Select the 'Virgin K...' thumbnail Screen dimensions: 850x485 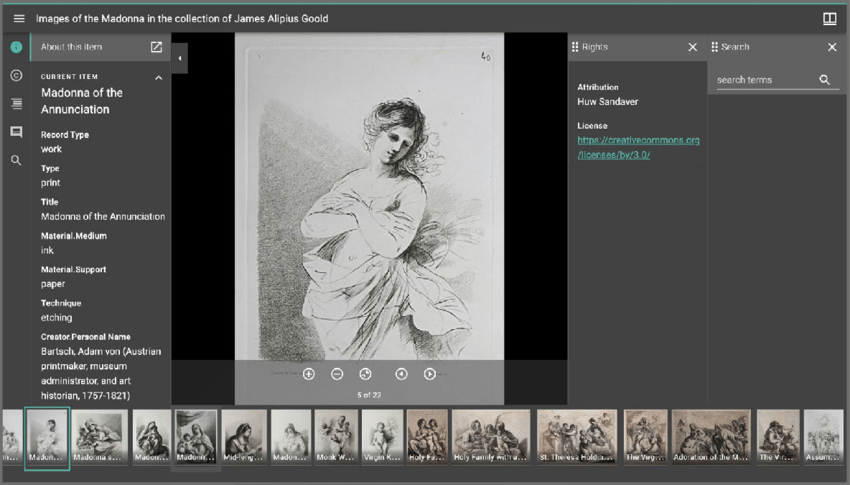tap(382, 437)
